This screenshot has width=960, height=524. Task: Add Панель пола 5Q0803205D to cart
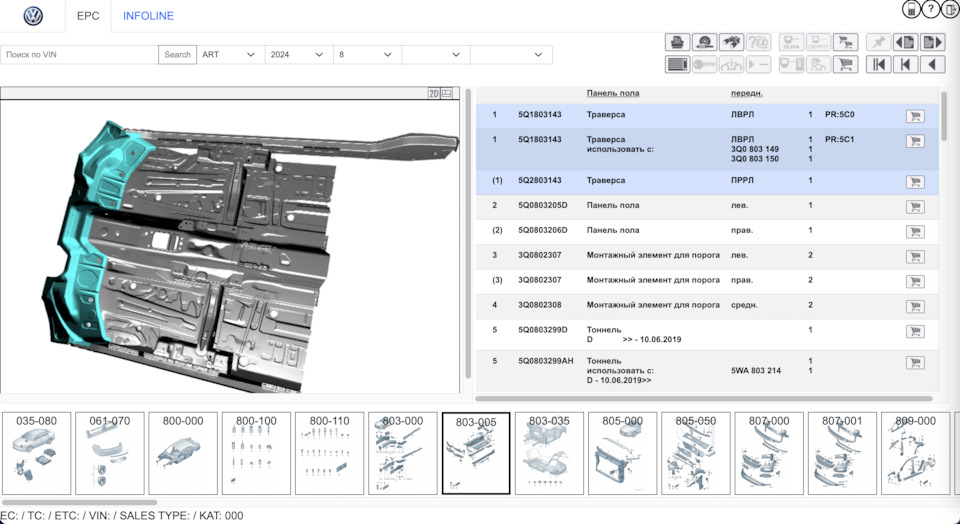click(x=914, y=206)
